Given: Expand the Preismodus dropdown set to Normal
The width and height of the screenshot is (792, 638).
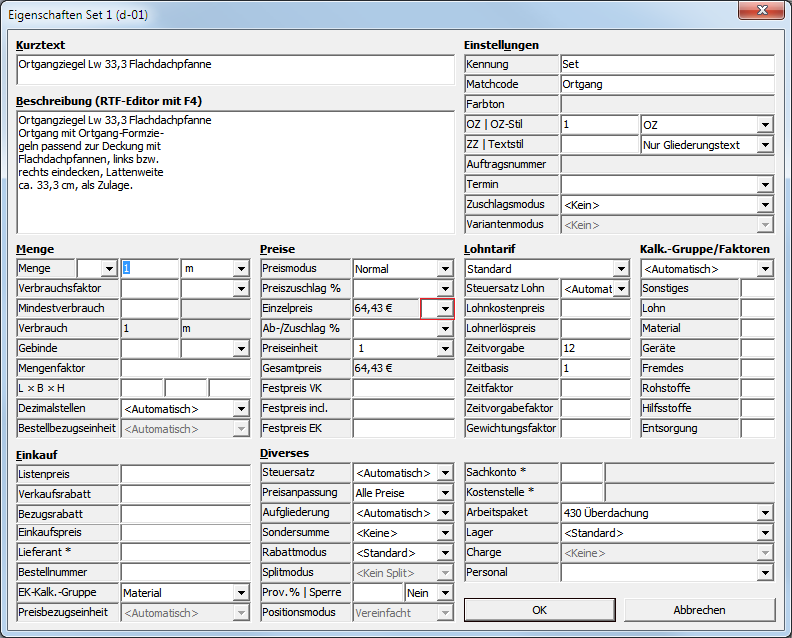Looking at the screenshot, I should coord(444,269).
